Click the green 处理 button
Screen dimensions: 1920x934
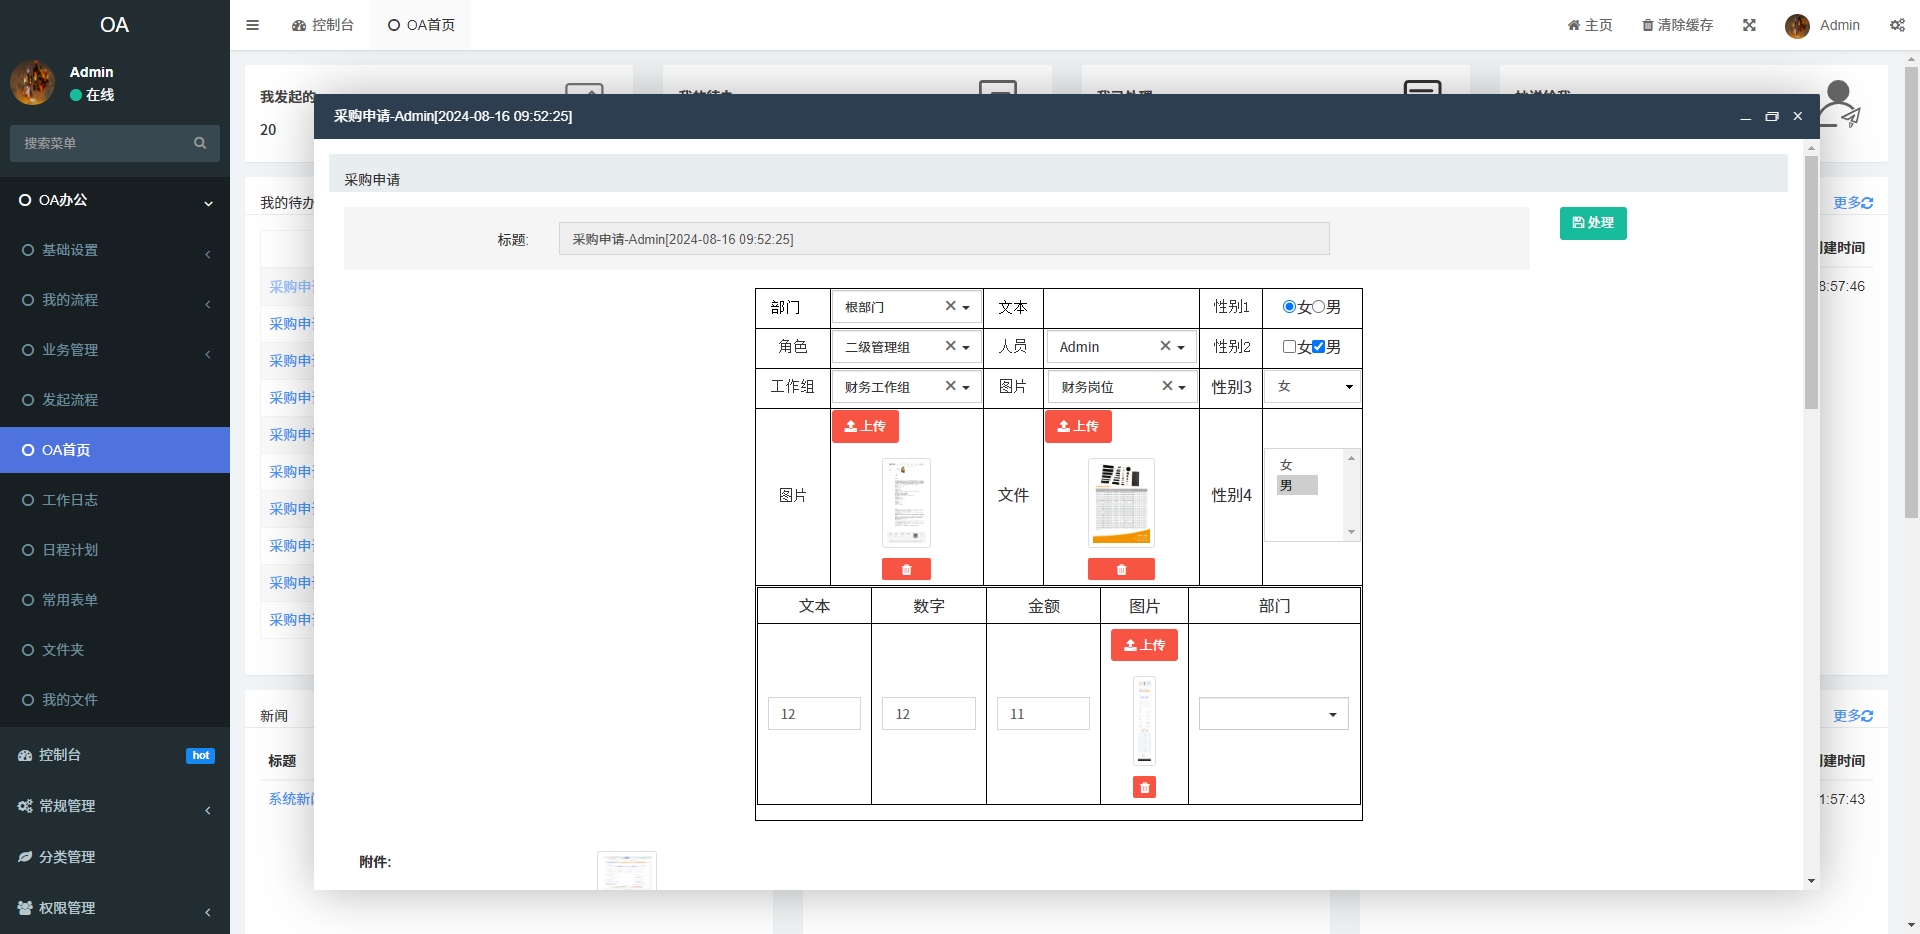point(1592,223)
